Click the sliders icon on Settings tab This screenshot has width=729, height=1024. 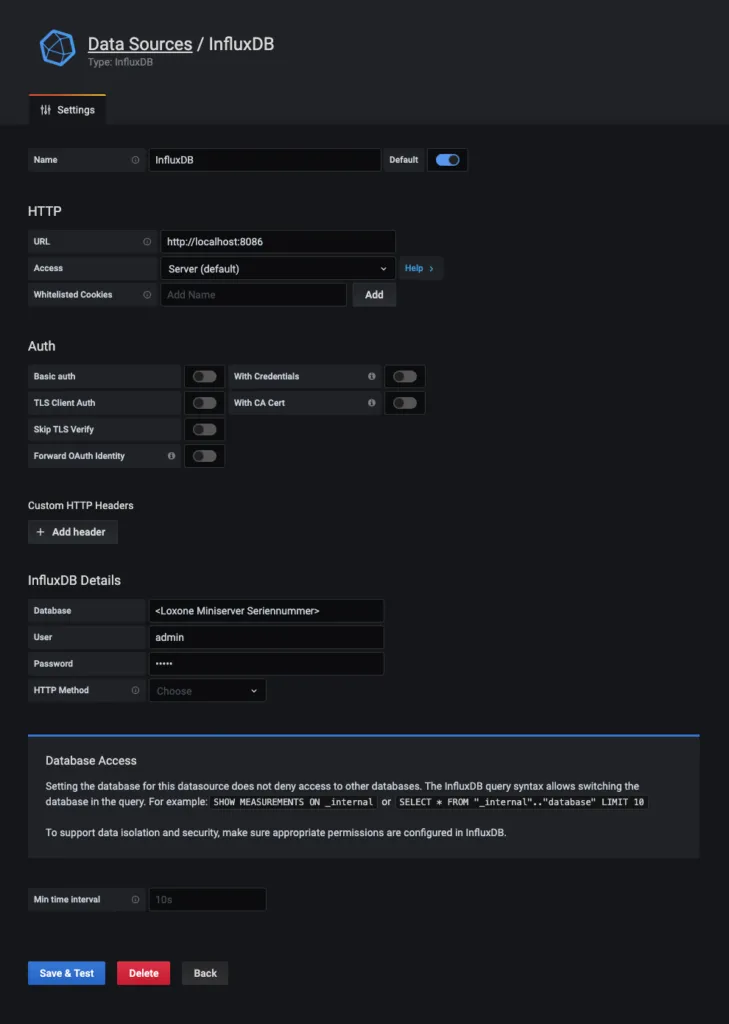(45, 110)
